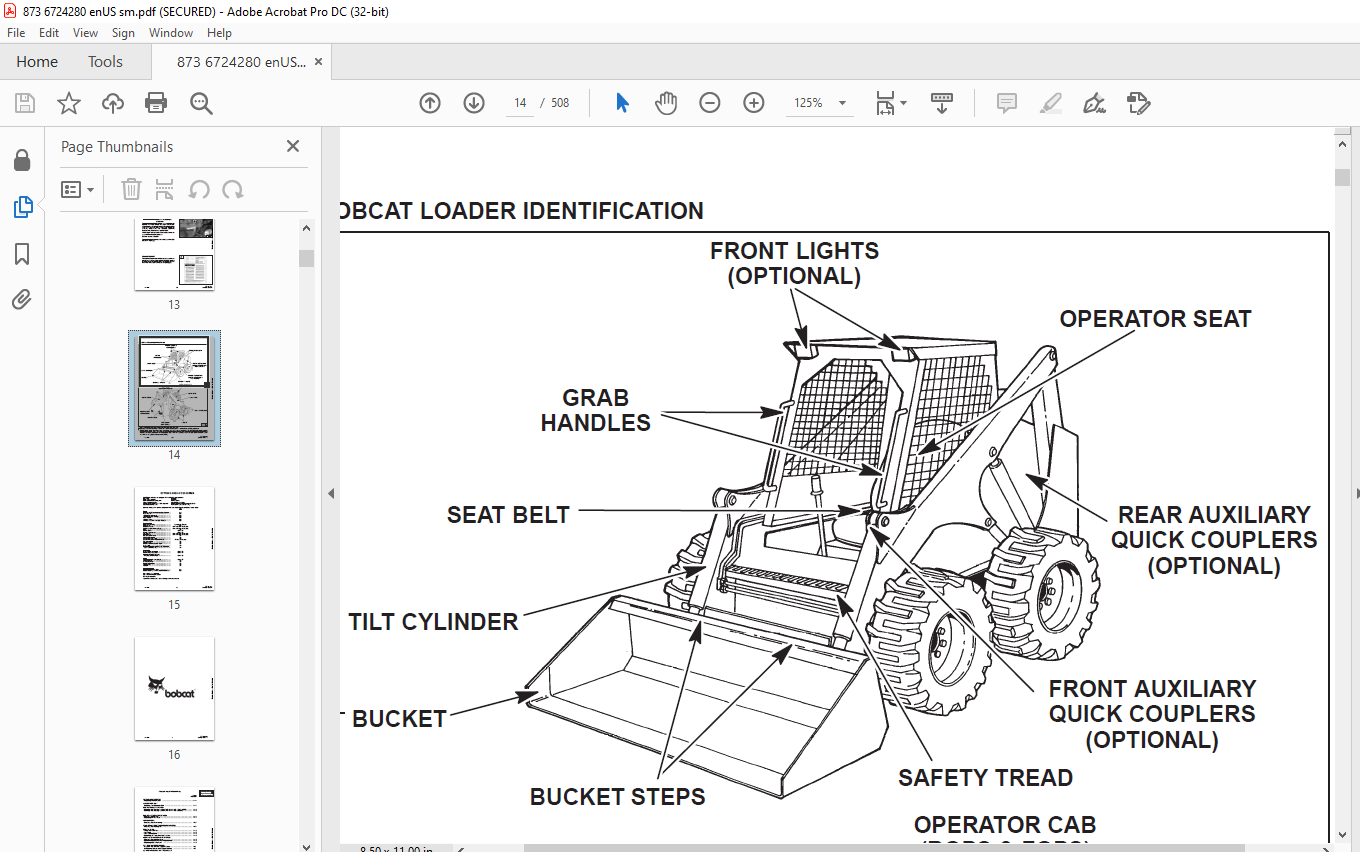The width and height of the screenshot is (1360, 852).
Task: Click the stamp or send tool icon
Action: pos(1138,103)
